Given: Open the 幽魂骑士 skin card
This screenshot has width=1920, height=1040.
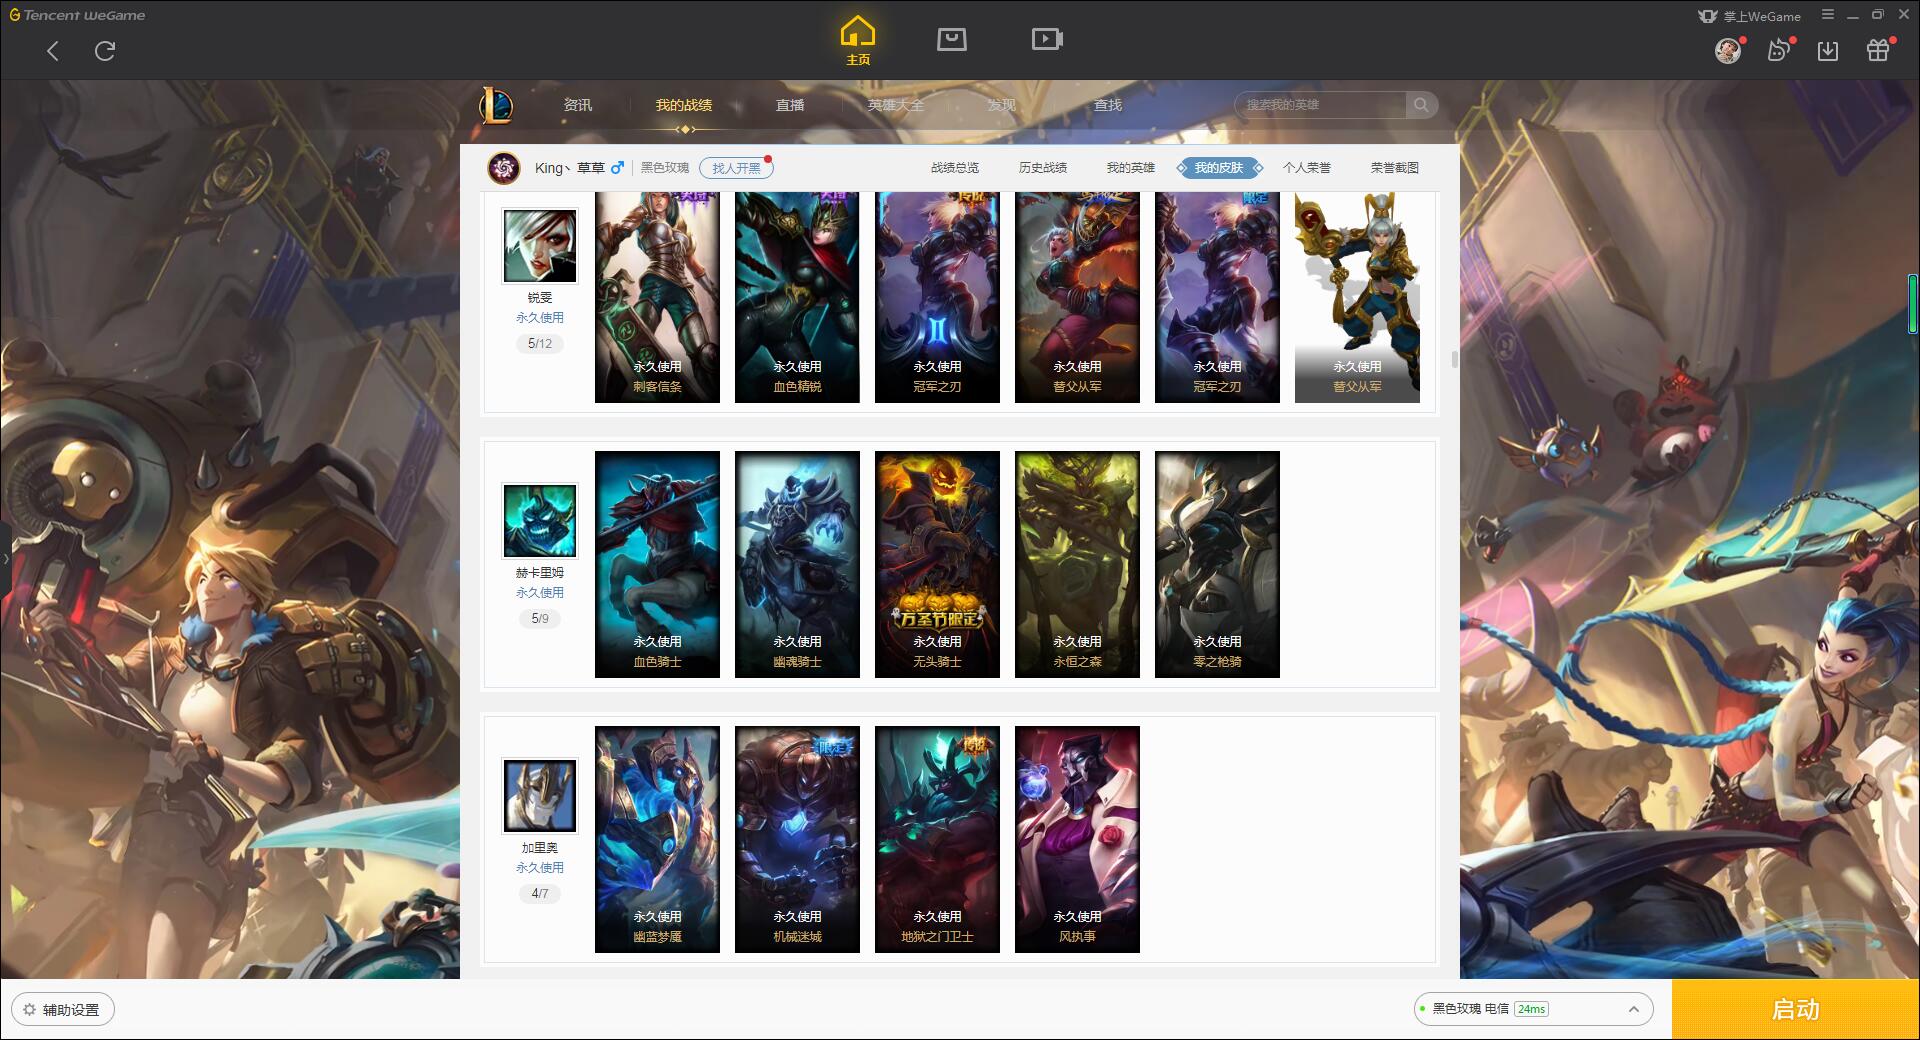Looking at the screenshot, I should [x=797, y=564].
